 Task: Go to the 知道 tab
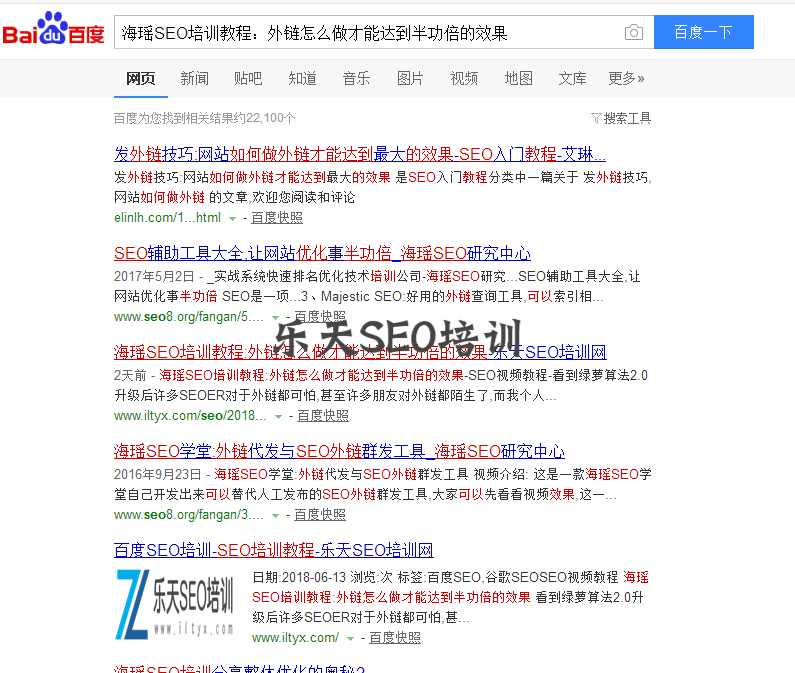coord(302,78)
